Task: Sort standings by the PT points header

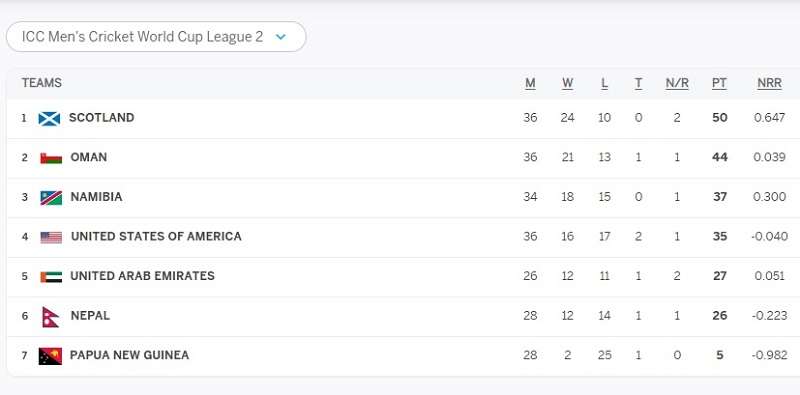Action: pyautogui.click(x=719, y=83)
